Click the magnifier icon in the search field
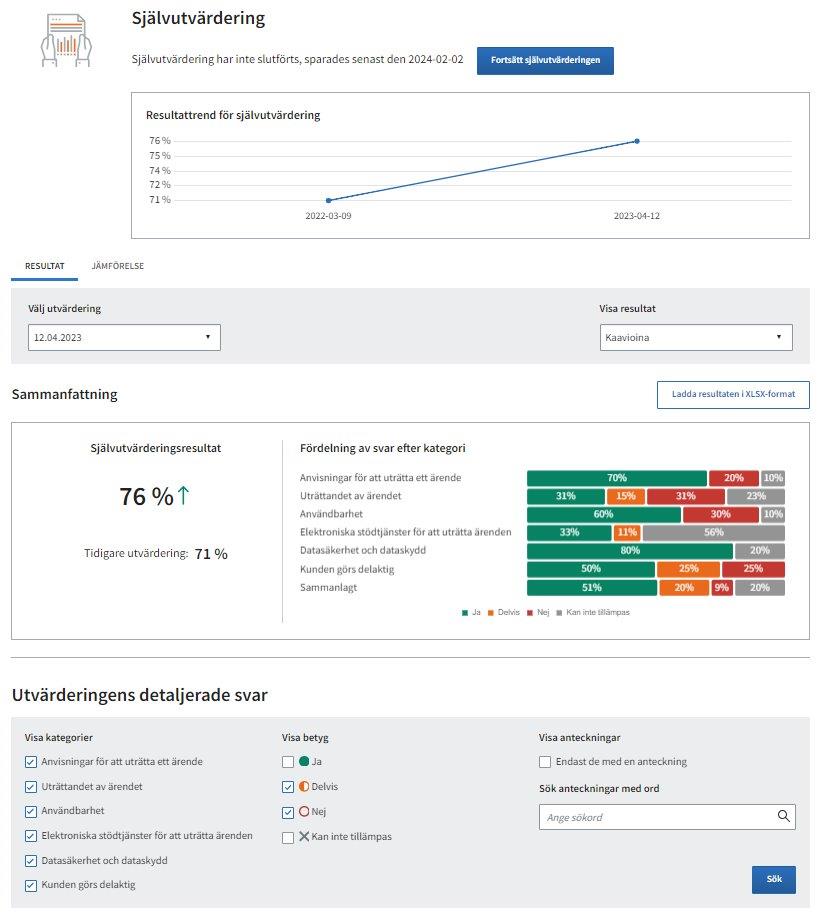The width and height of the screenshot is (817, 912). 783,817
